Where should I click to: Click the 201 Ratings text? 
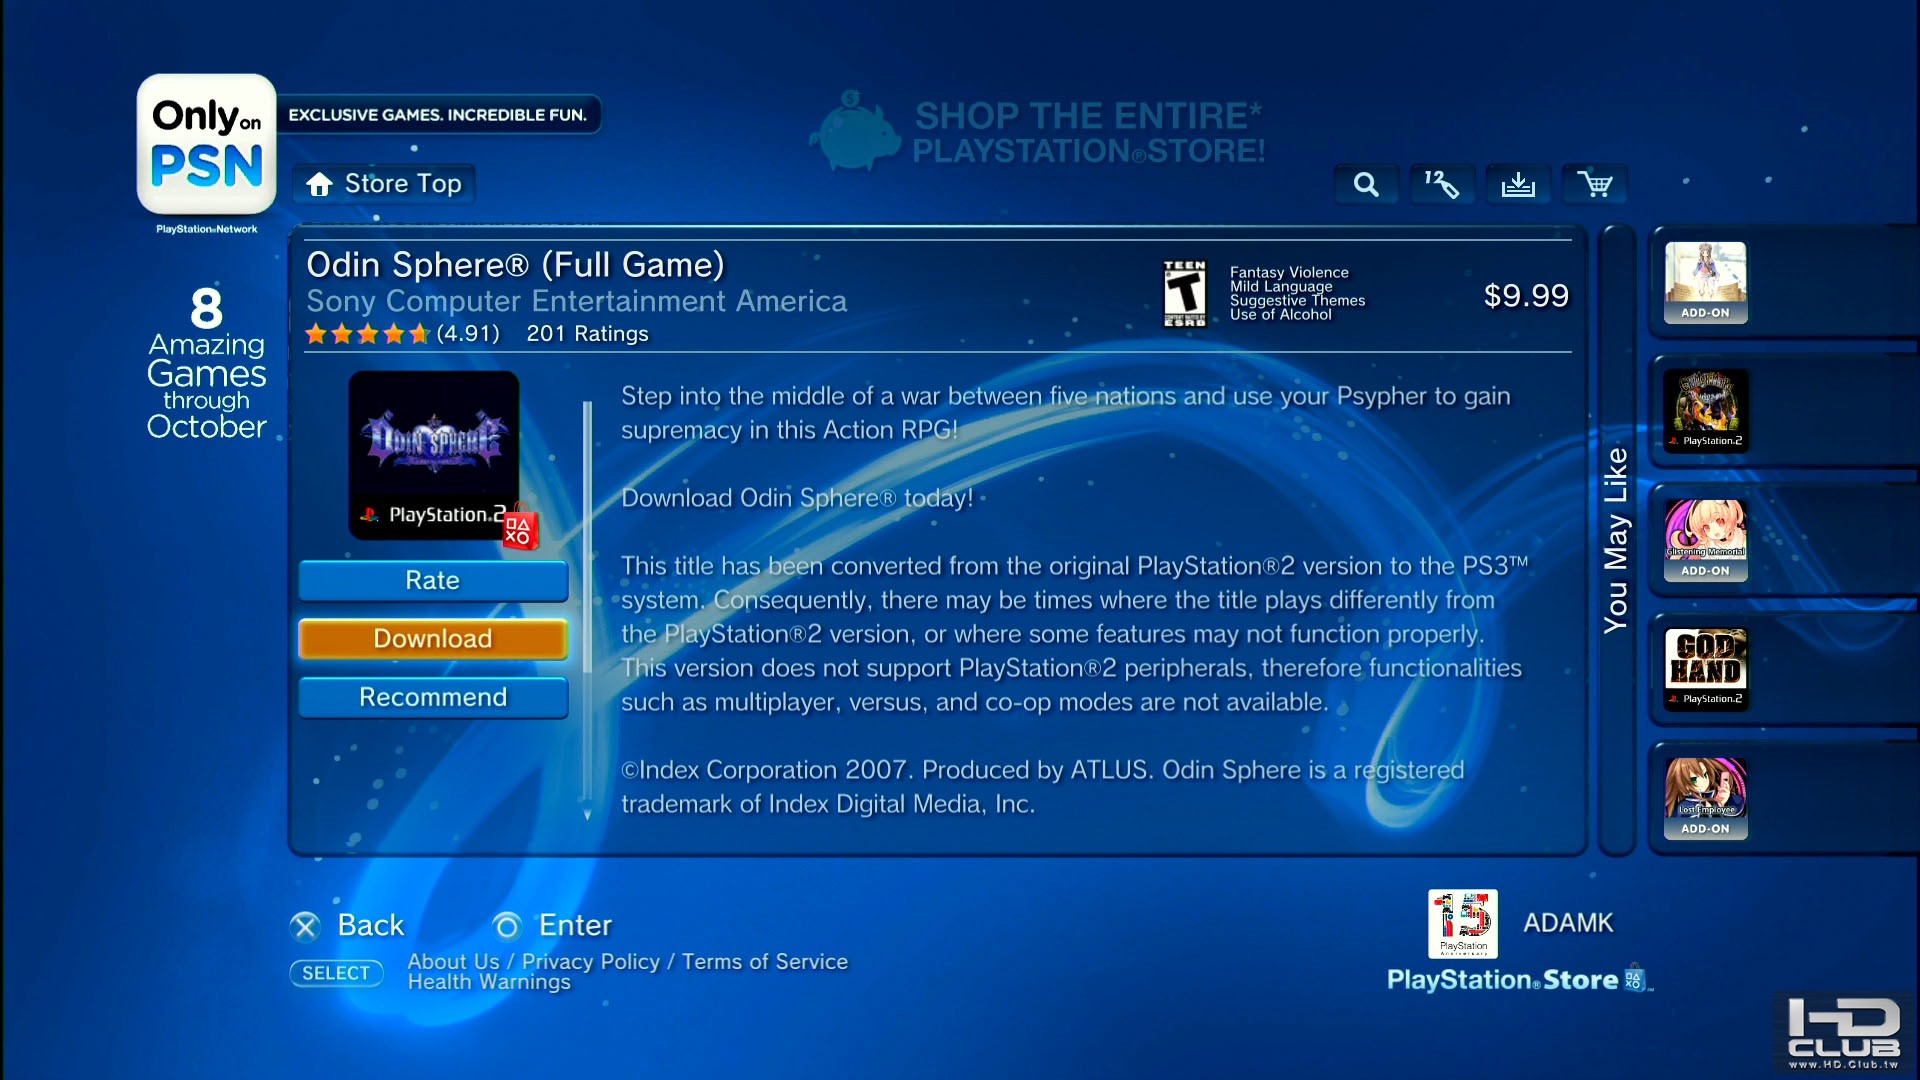[x=588, y=334]
